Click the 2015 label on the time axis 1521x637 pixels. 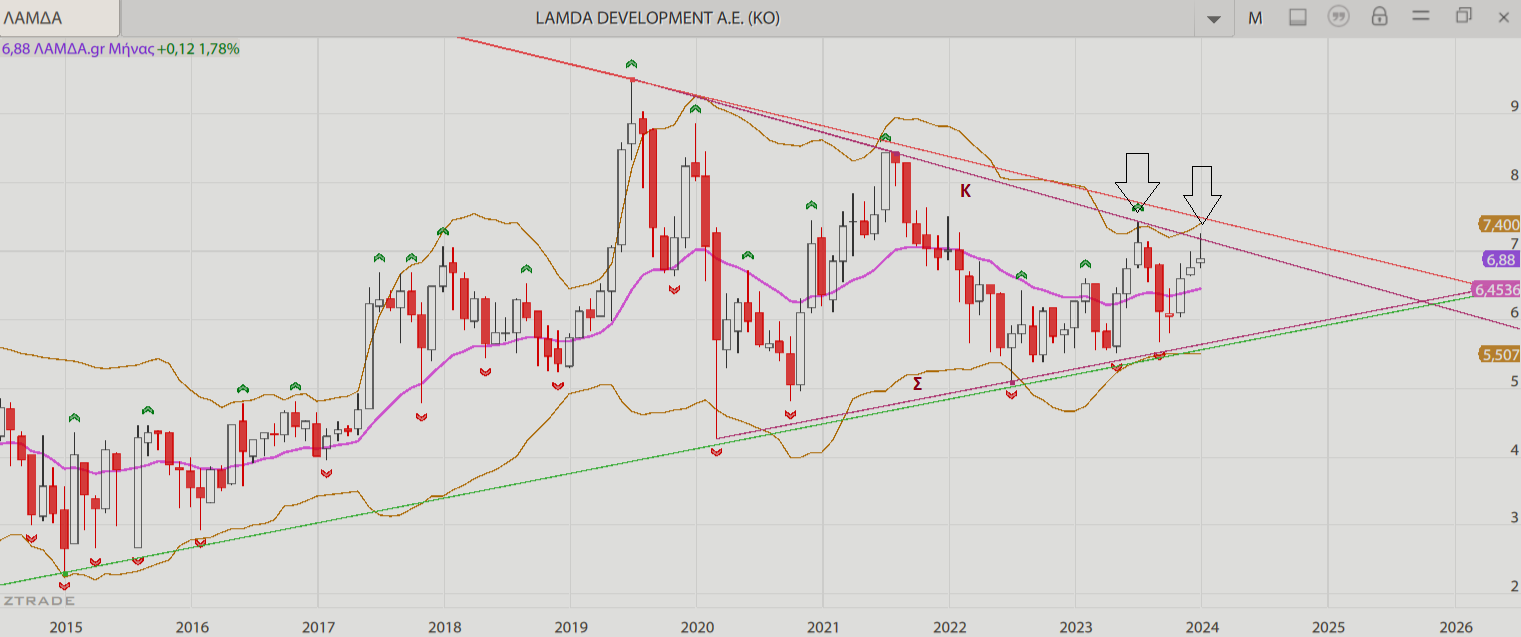tap(65, 627)
